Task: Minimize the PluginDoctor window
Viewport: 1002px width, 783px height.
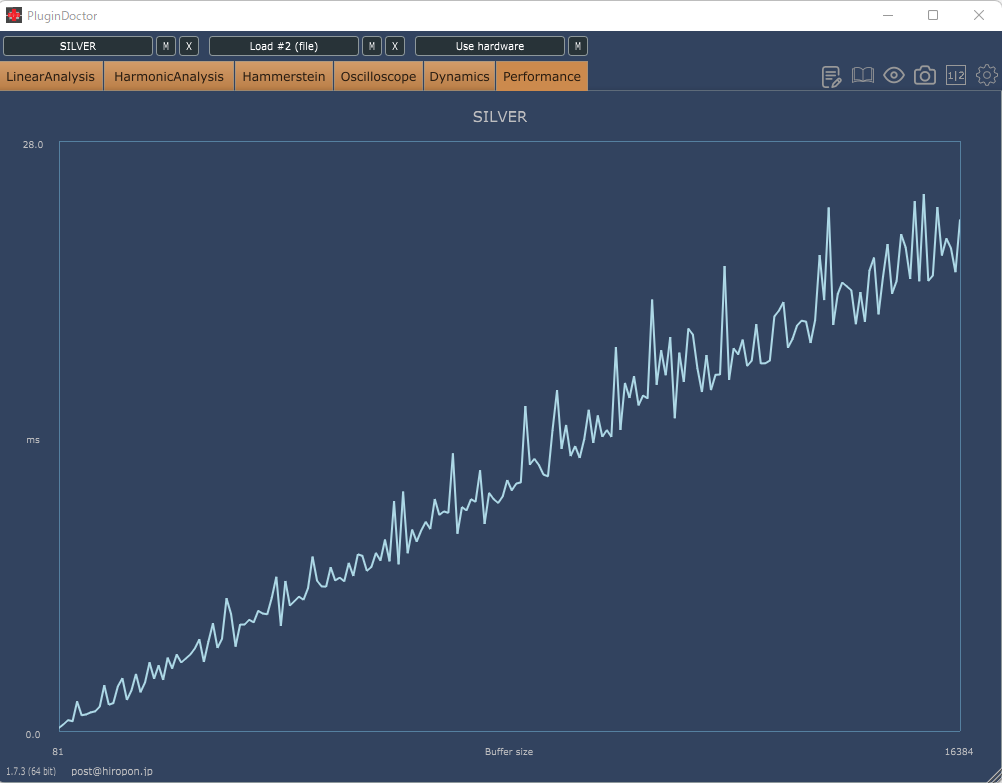Action: 888,15
